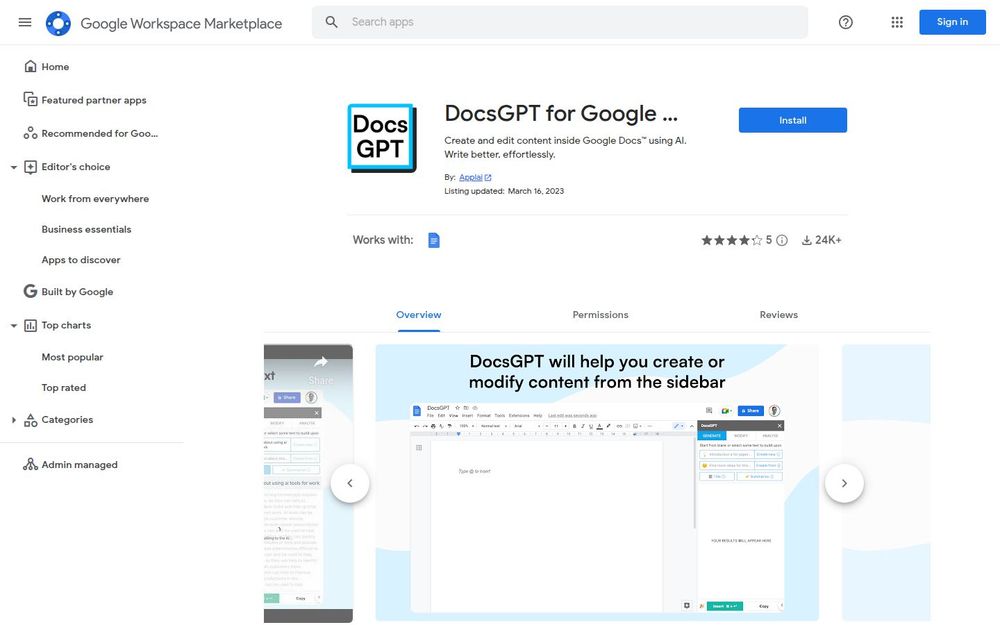Switch to the Permissions tab
This screenshot has height=625, width=1000.
pos(600,315)
